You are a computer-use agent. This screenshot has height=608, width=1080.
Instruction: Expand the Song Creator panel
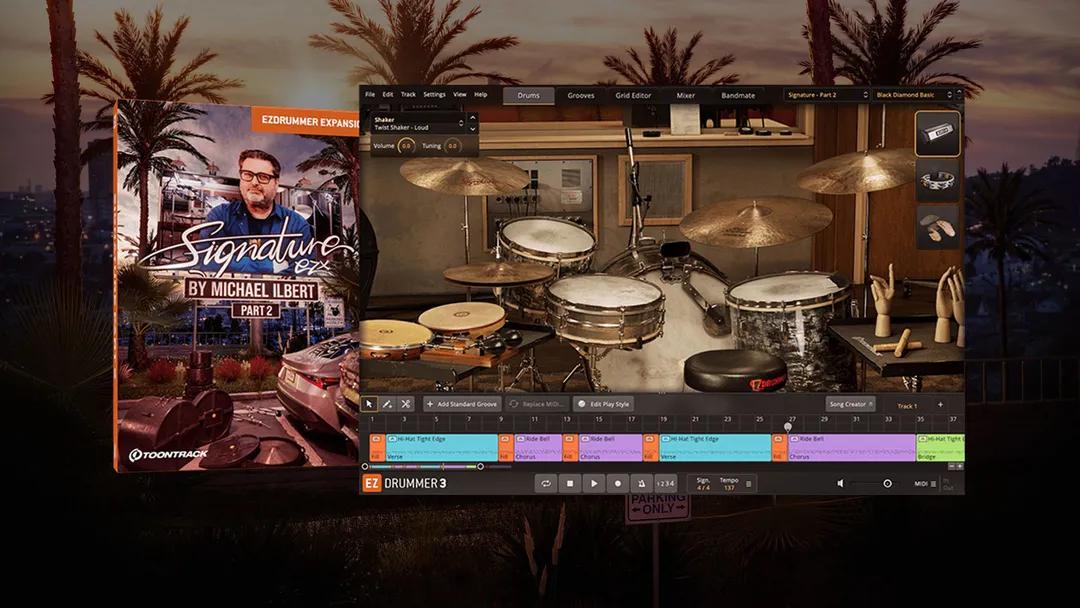[x=847, y=404]
